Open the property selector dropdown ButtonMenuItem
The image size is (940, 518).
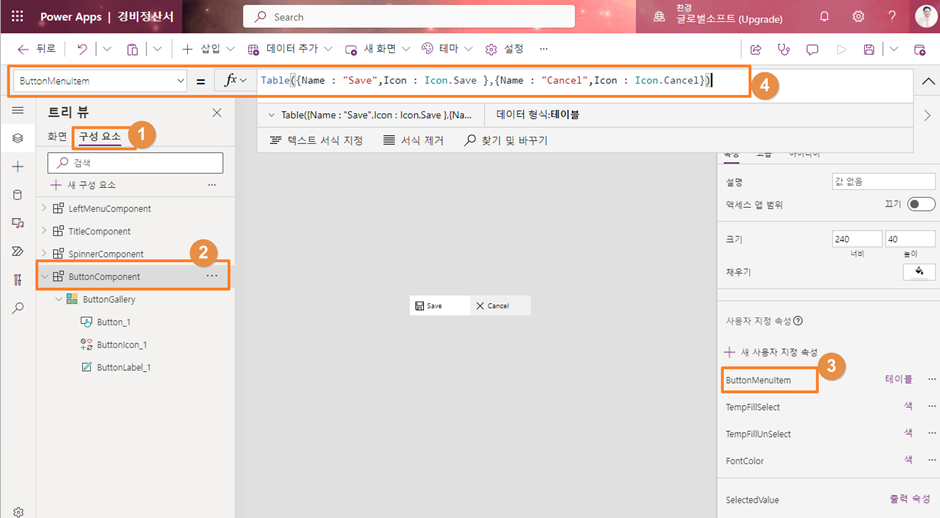click(100, 81)
